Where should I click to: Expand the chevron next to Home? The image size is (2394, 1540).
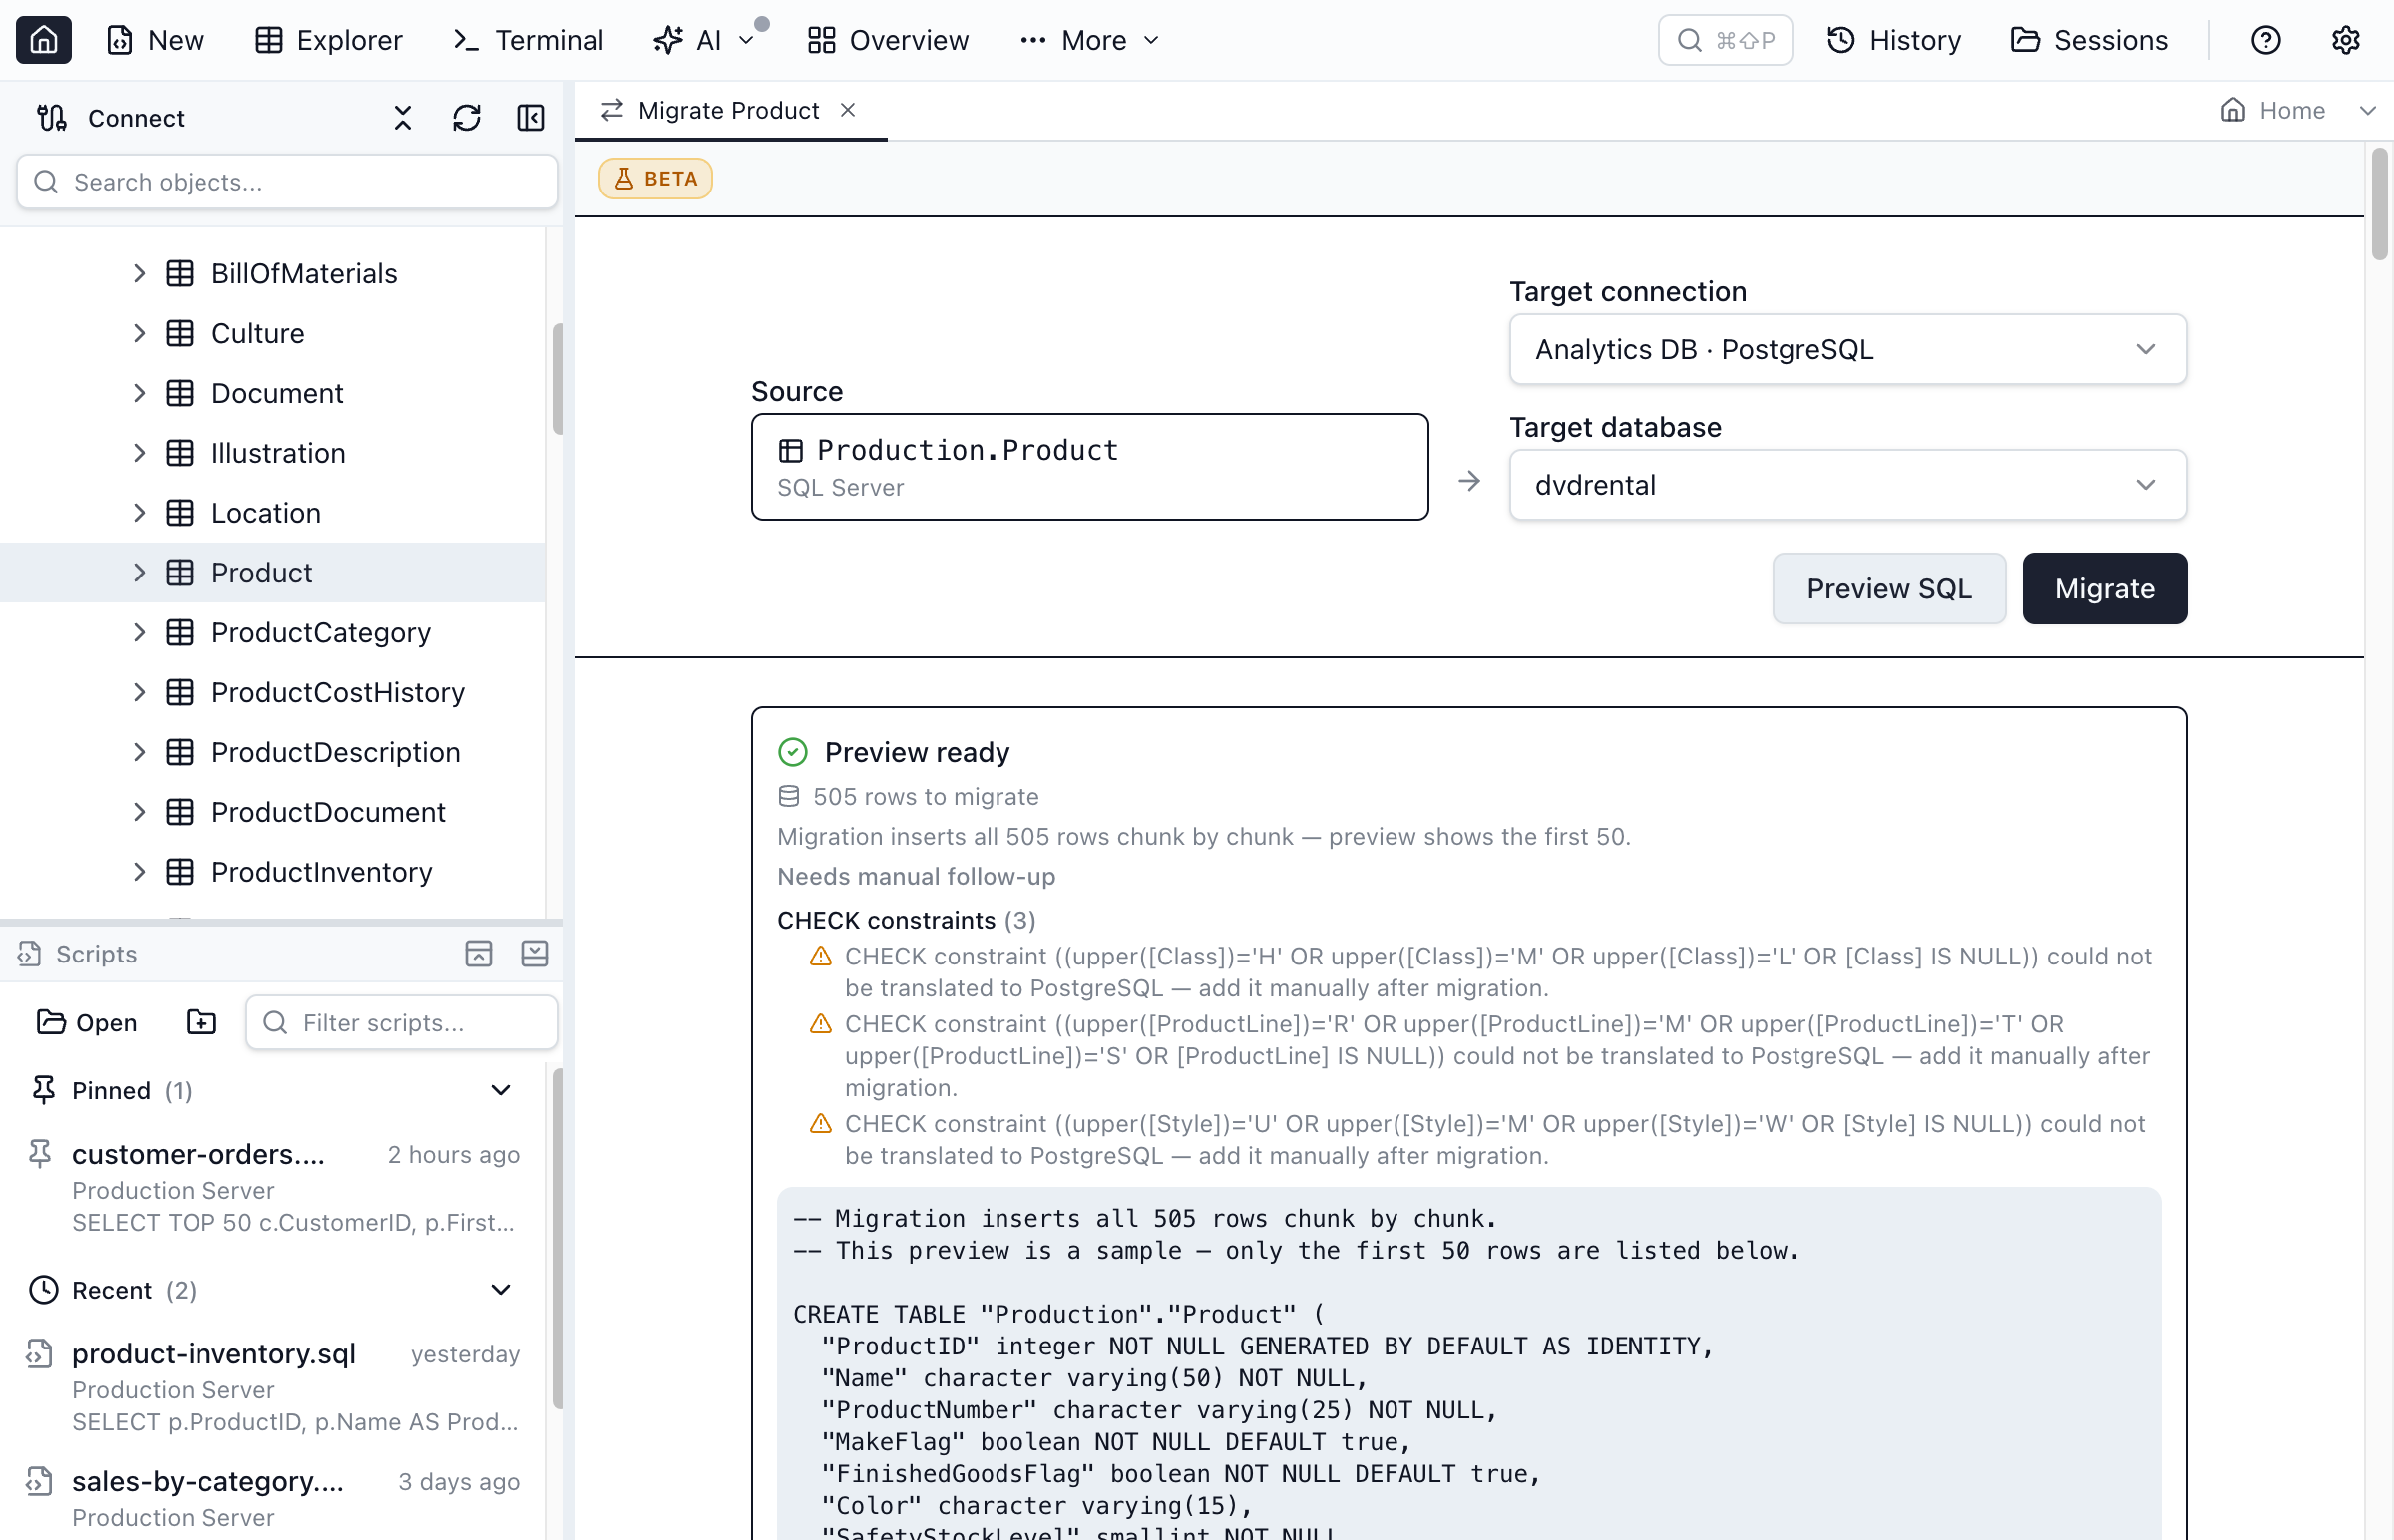[2367, 110]
